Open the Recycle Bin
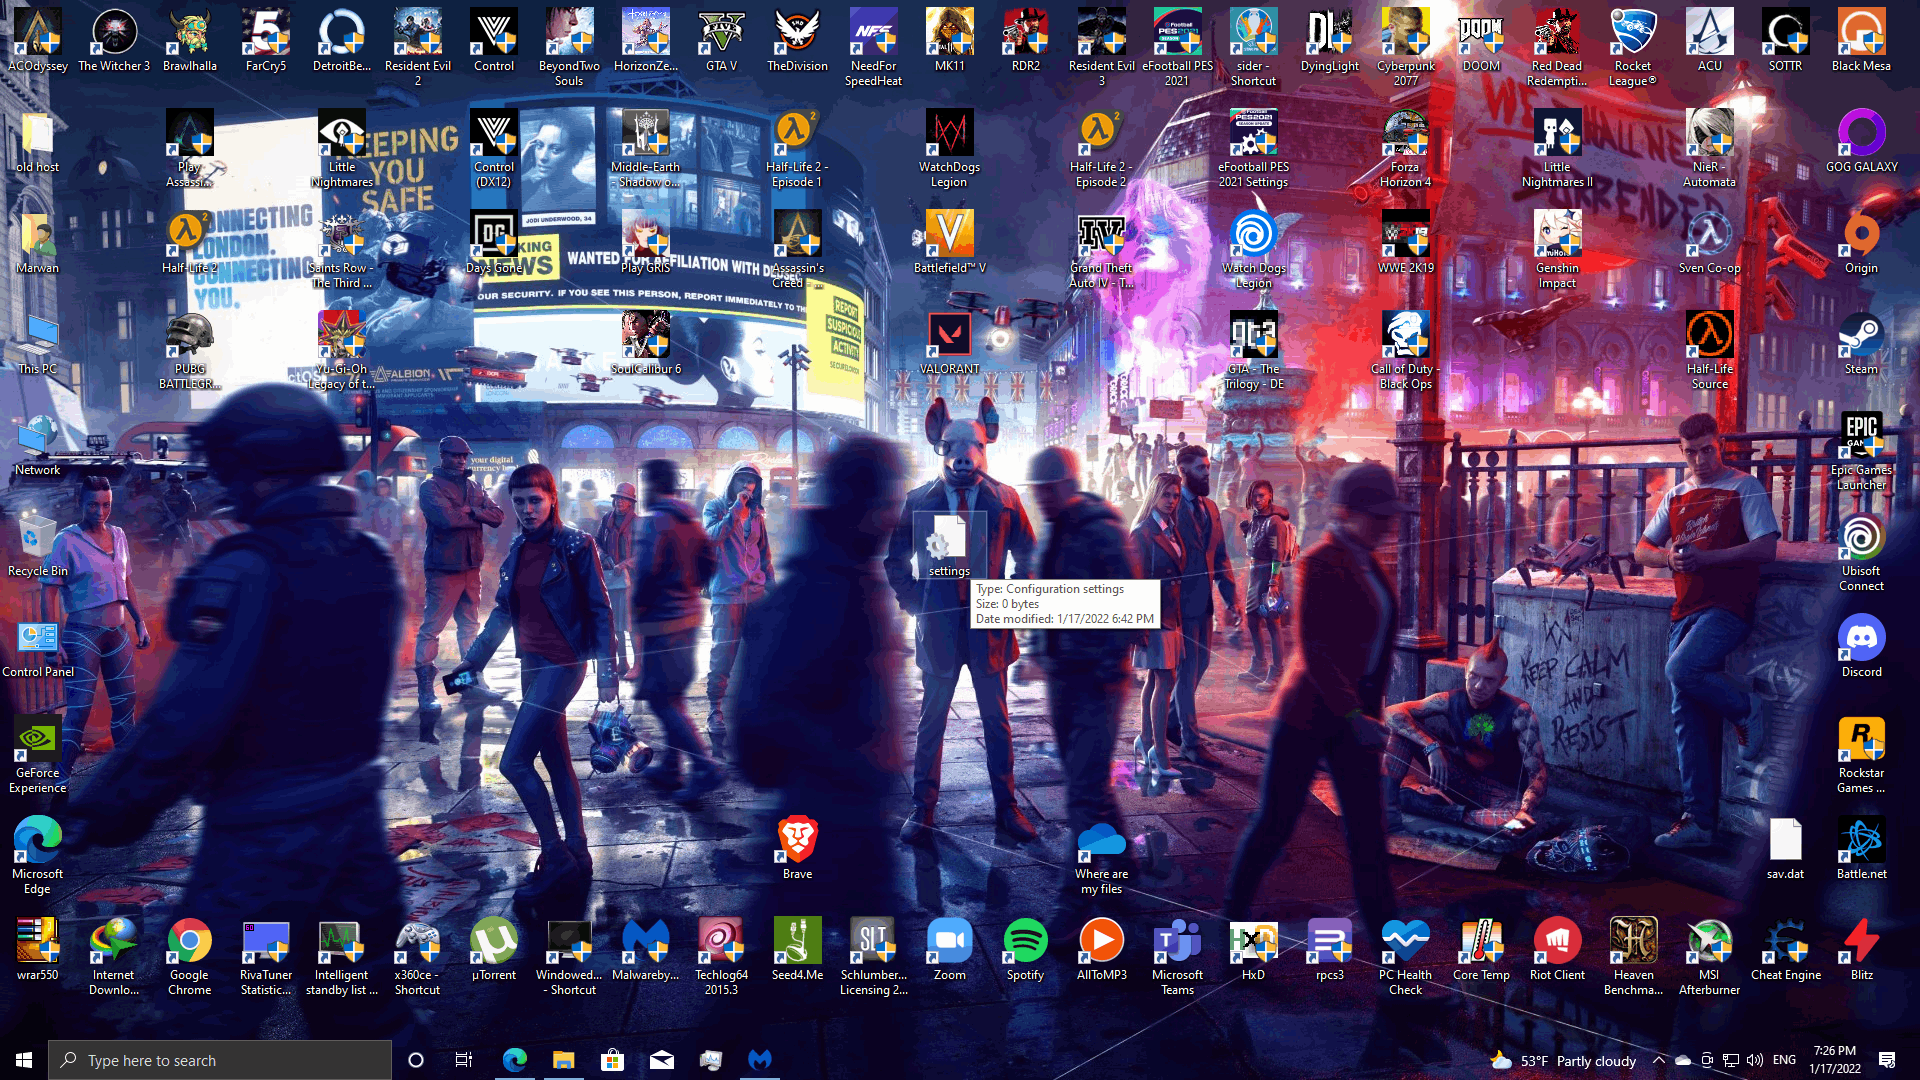 point(37,545)
